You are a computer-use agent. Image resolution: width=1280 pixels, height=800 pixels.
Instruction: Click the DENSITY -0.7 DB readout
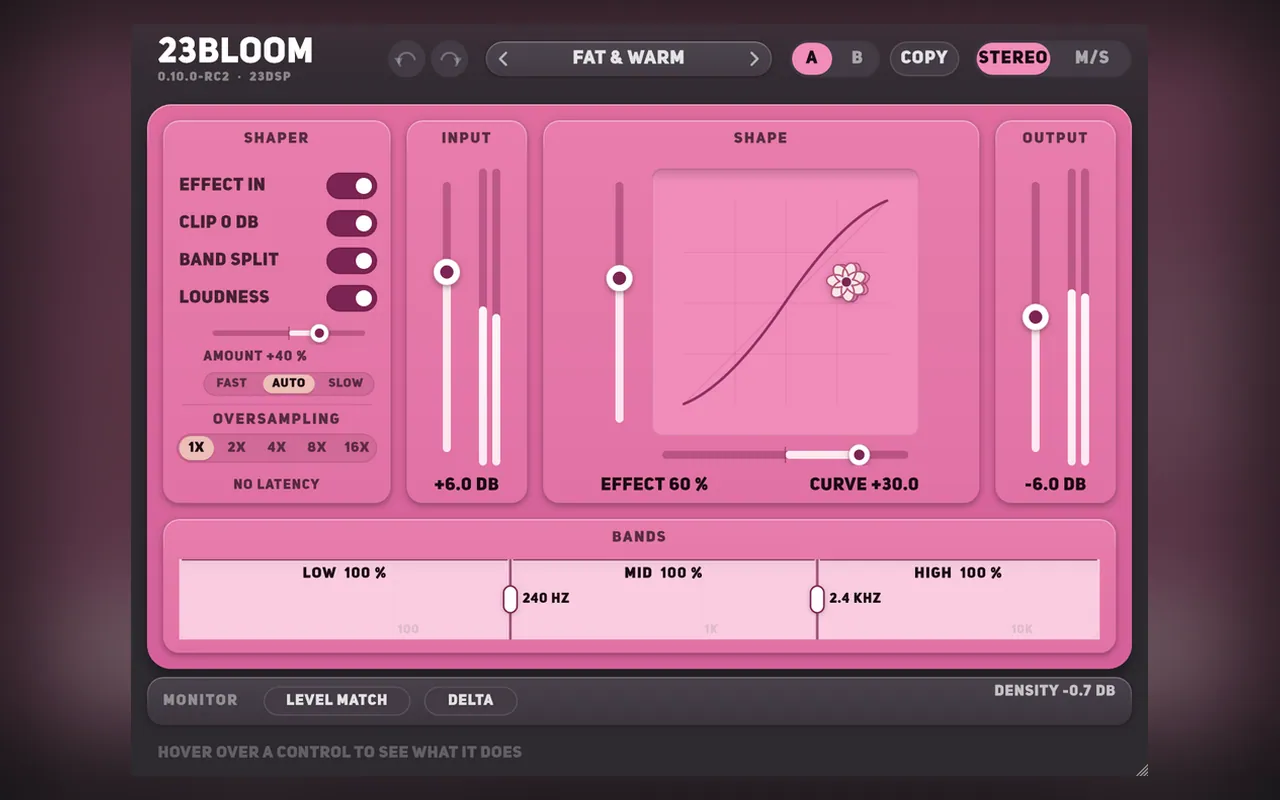(x=1055, y=691)
